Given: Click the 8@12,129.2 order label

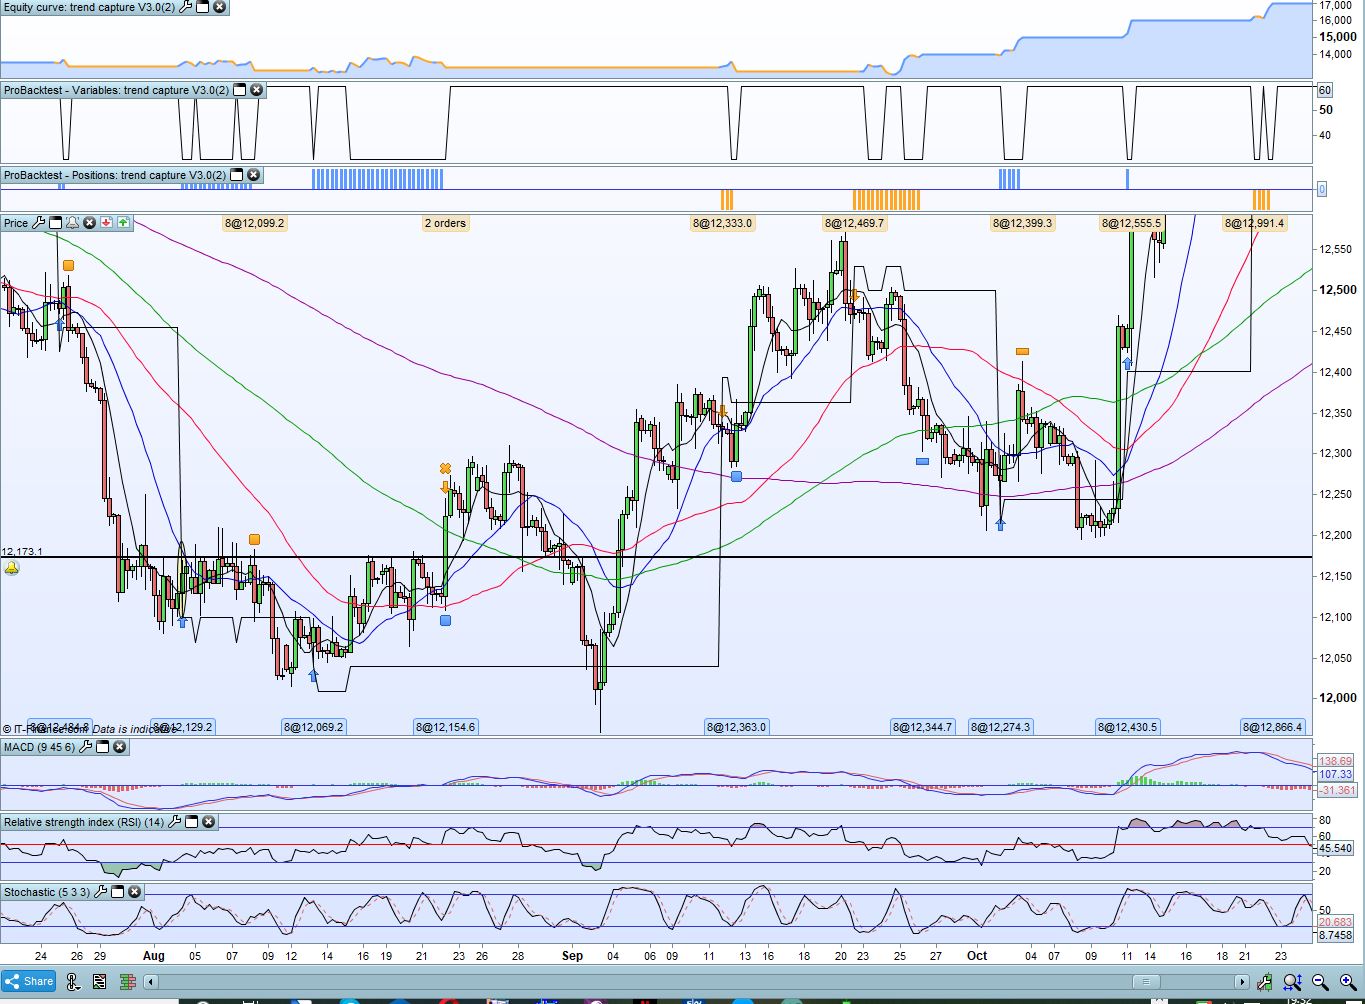Looking at the screenshot, I should pos(182,727).
